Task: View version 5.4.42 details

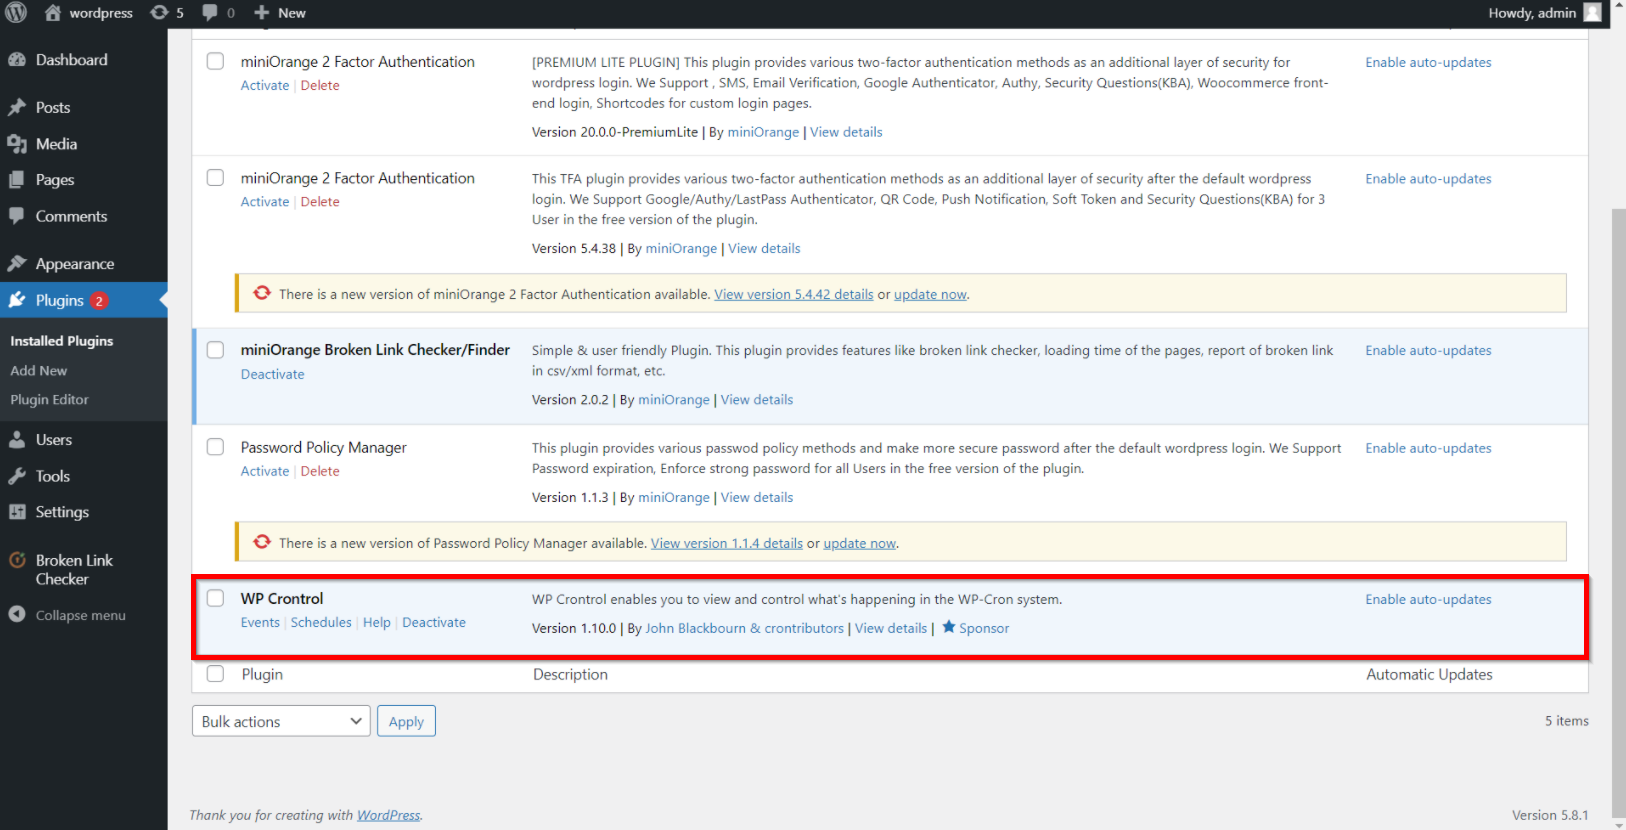Action: (x=794, y=294)
